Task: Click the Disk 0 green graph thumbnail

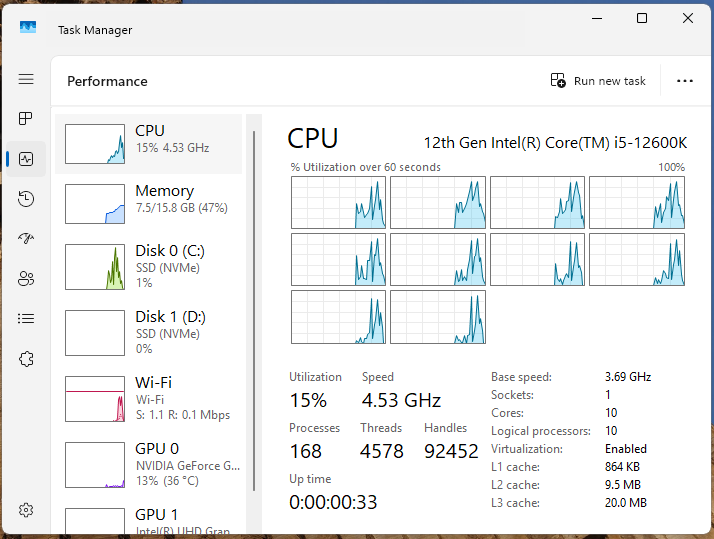Action: [95, 267]
